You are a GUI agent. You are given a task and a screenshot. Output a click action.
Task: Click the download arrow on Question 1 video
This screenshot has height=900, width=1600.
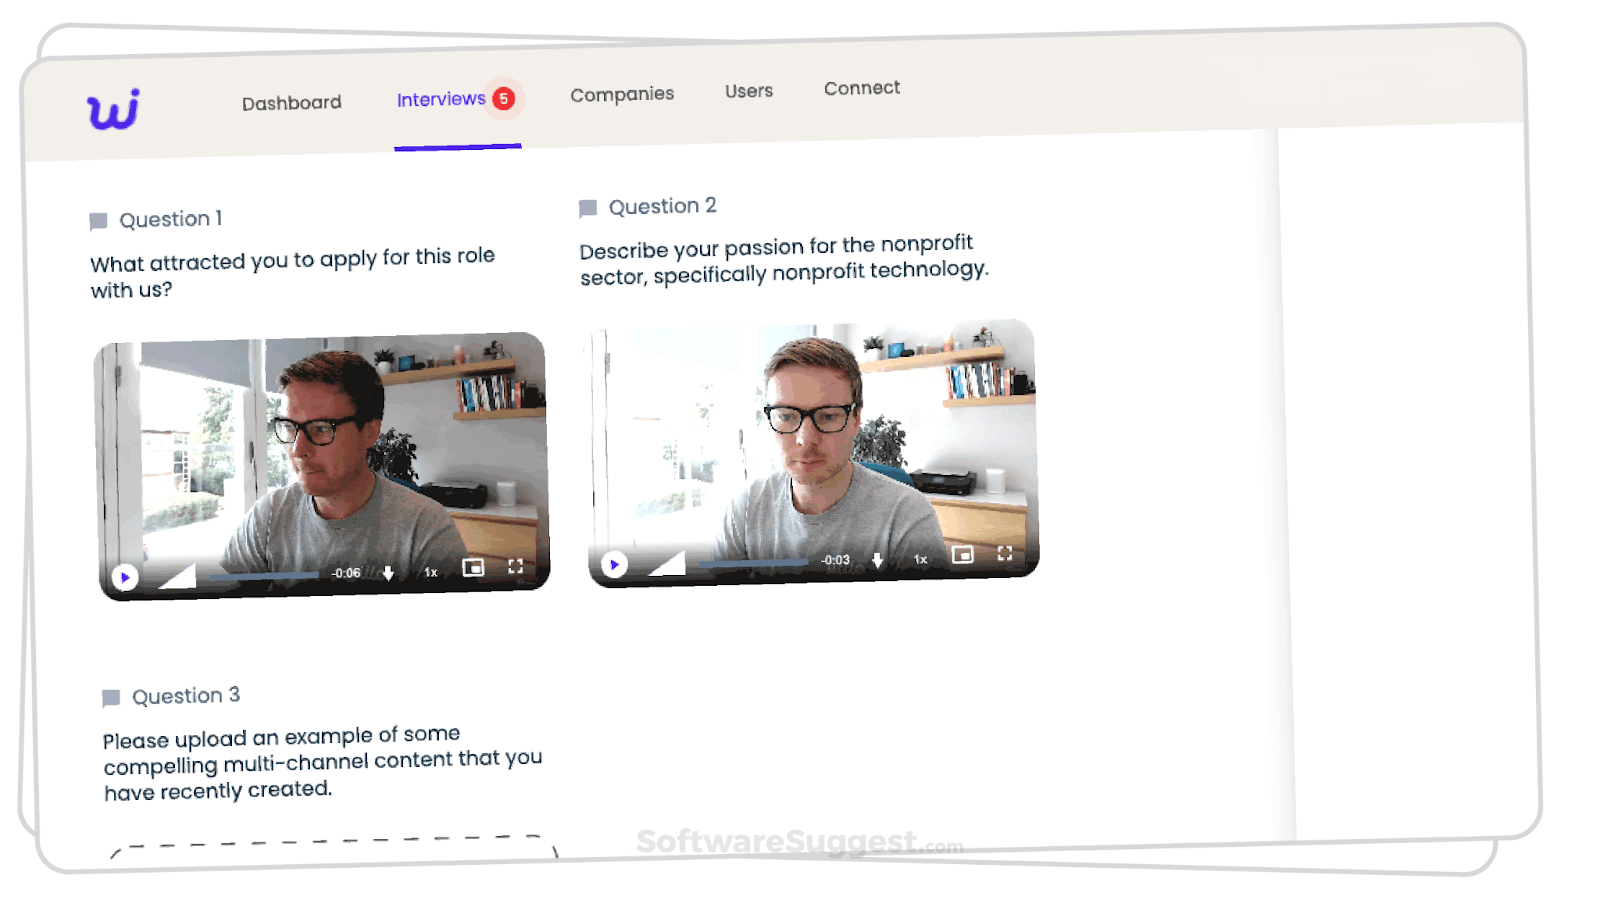tap(388, 571)
